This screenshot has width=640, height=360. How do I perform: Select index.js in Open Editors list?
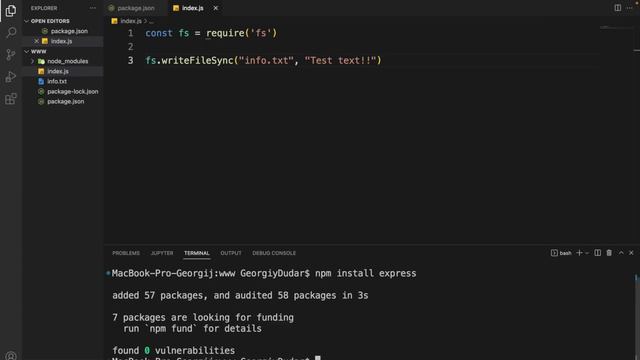(61, 41)
